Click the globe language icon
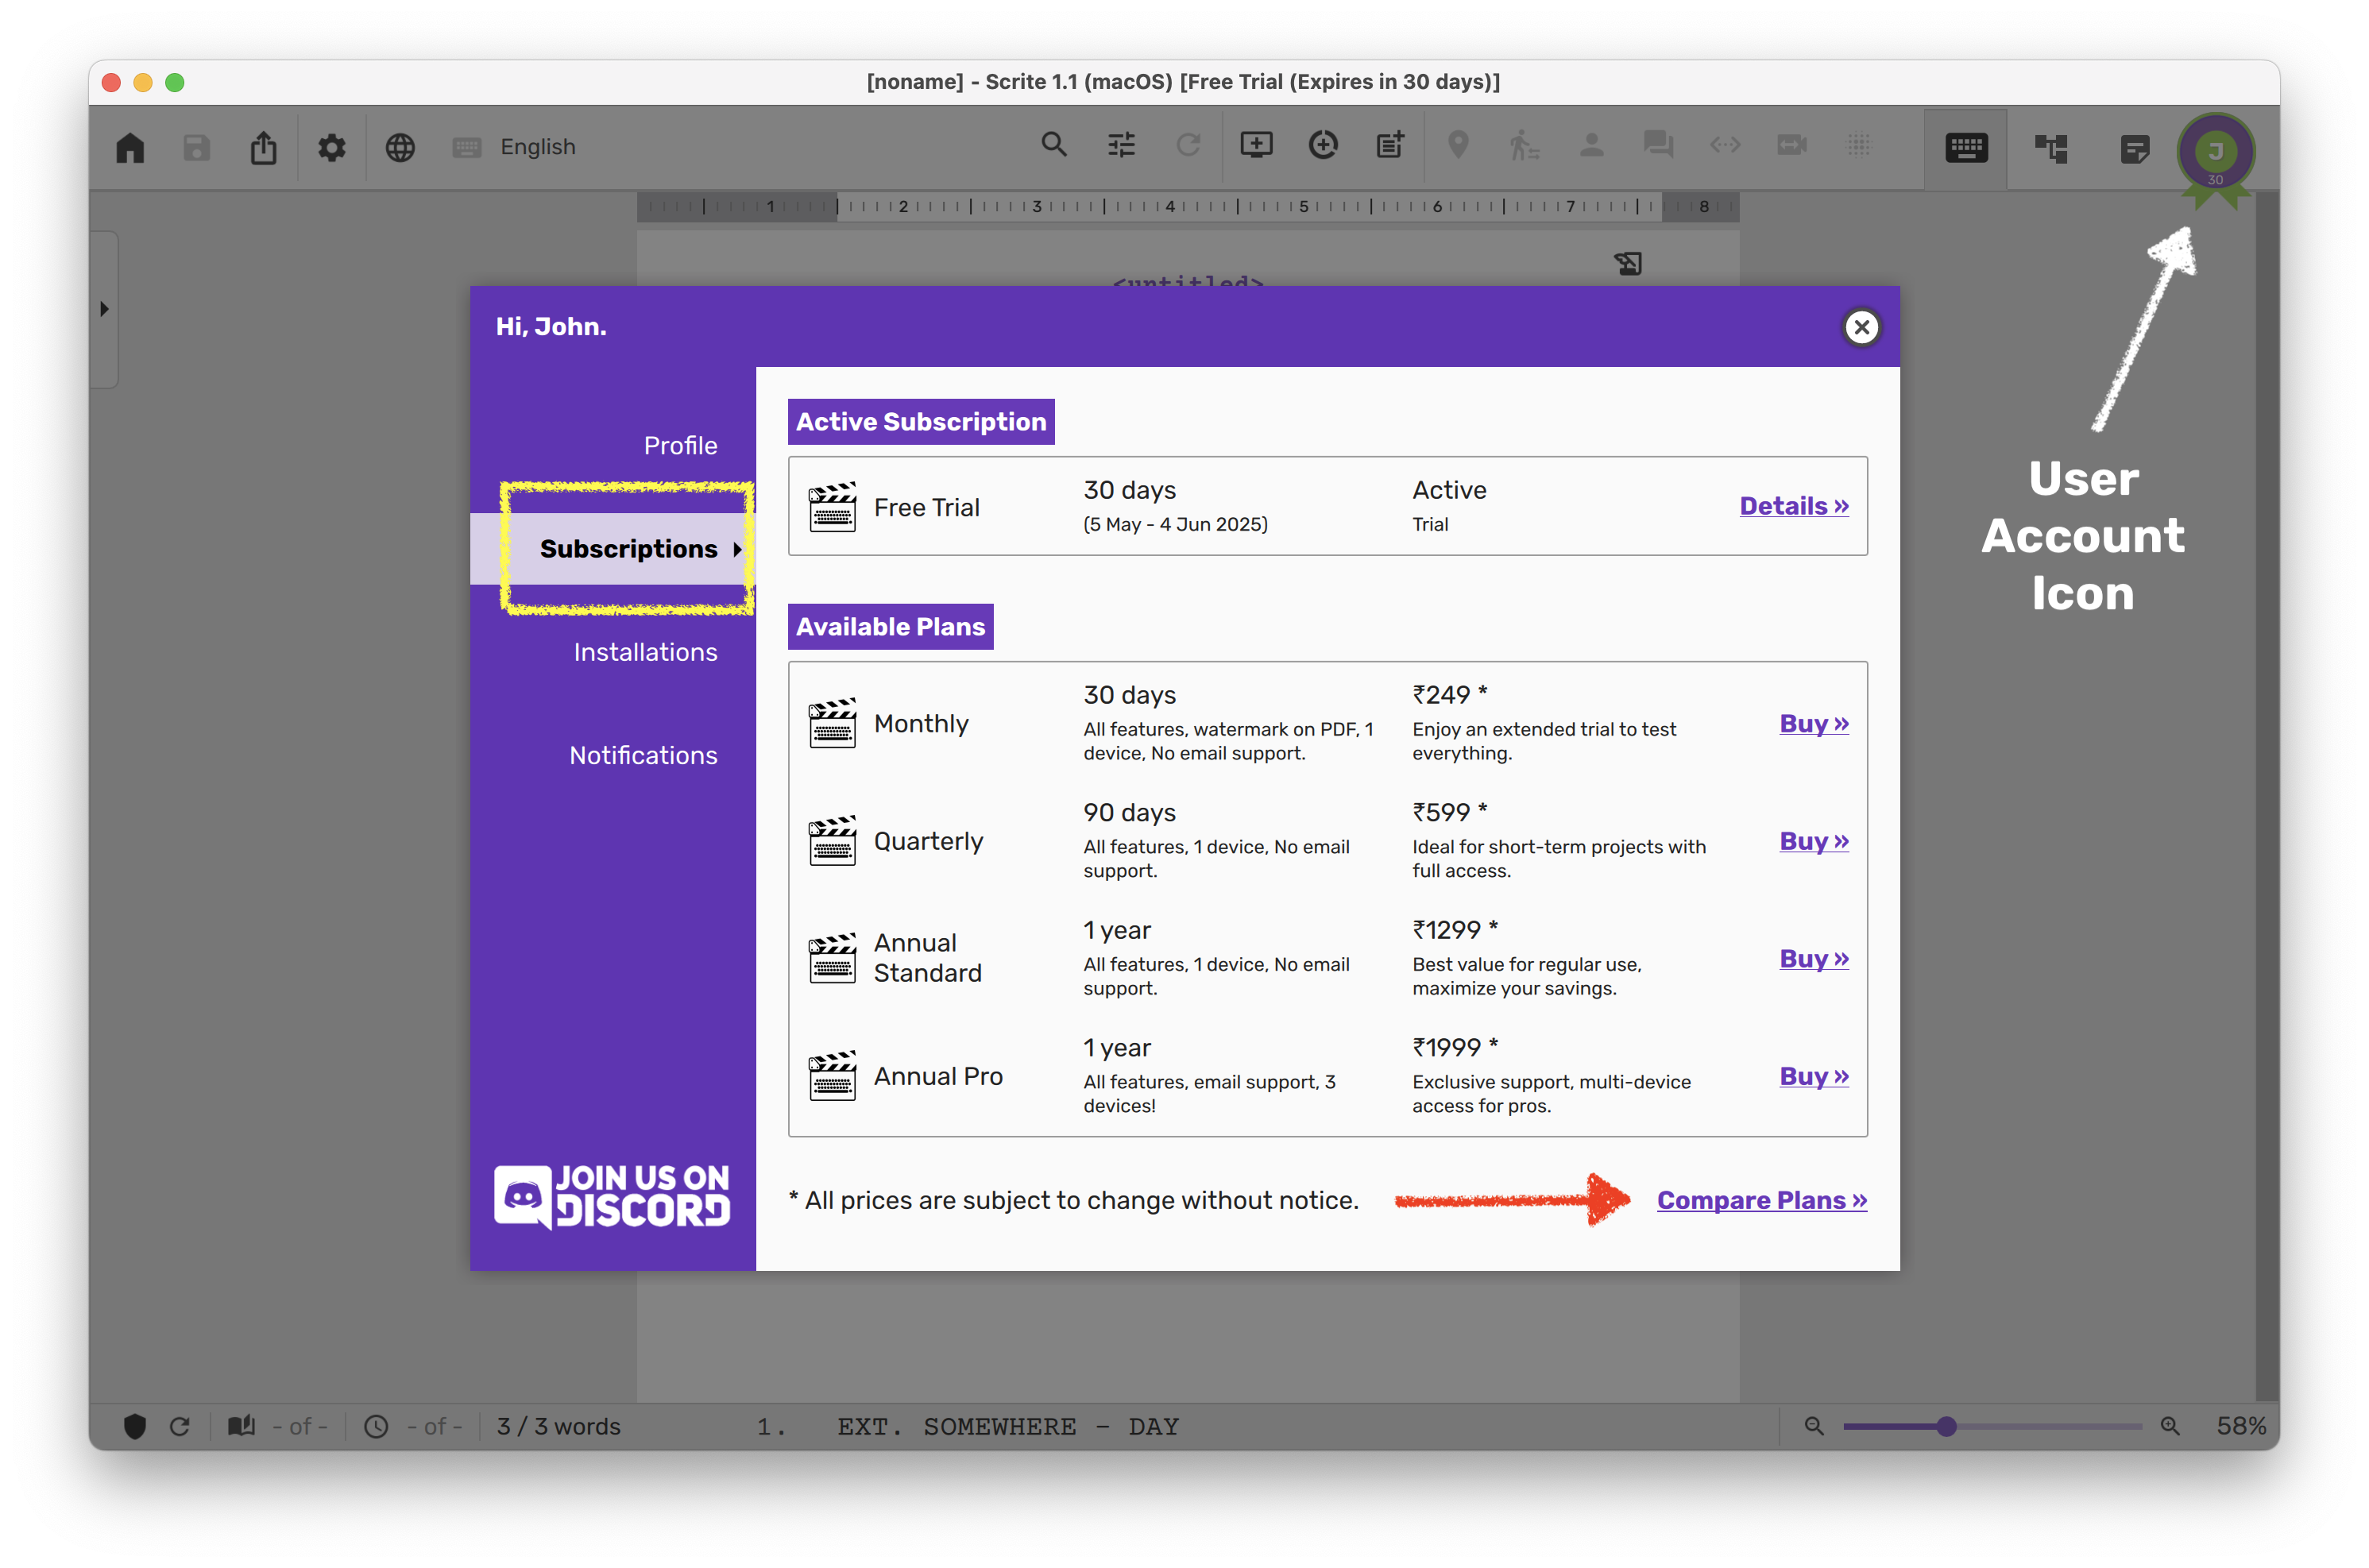 (x=400, y=147)
